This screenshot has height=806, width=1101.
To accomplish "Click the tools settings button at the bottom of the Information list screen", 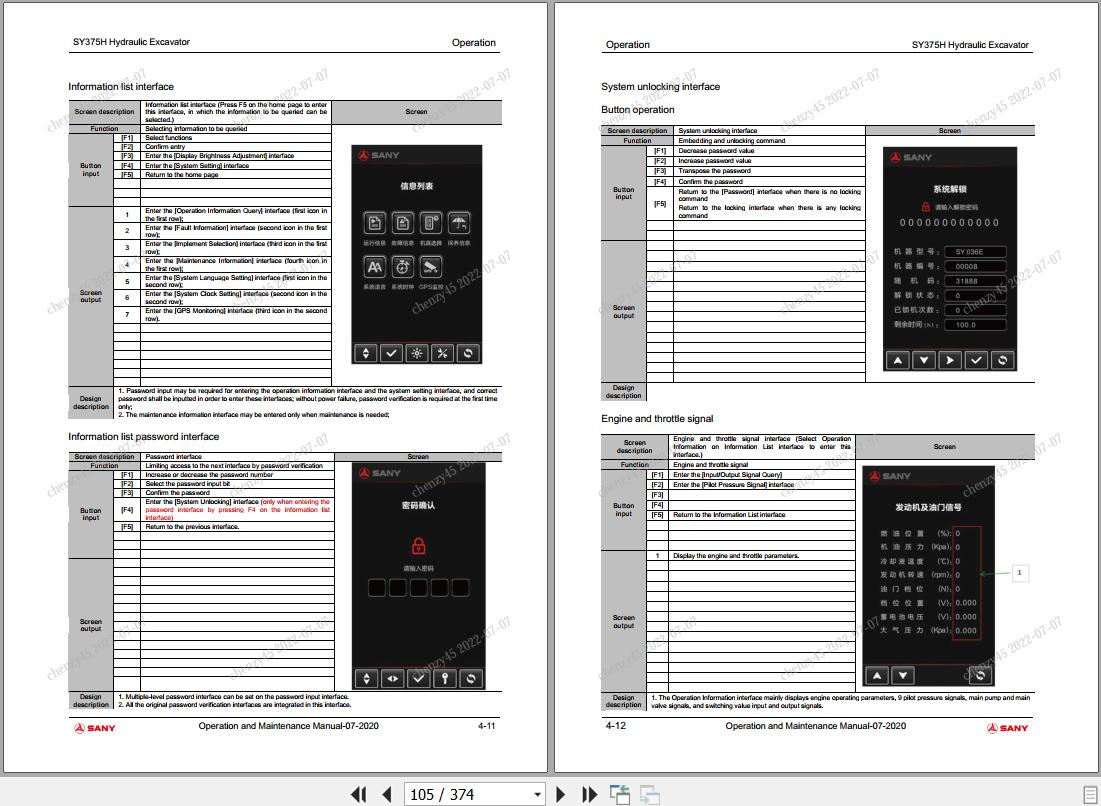I will pyautogui.click(x=442, y=353).
